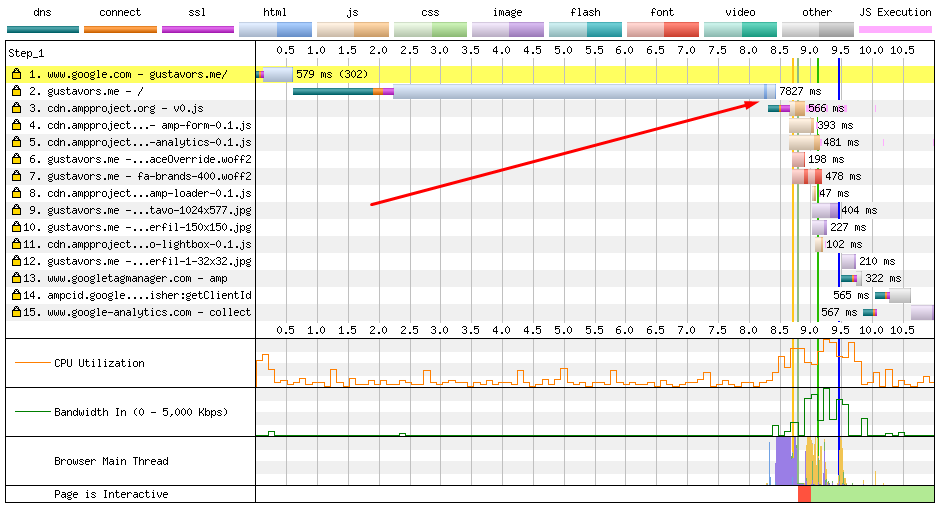The image size is (944, 512).
Task: Click the '7827 ms' timing label
Action: [x=800, y=91]
